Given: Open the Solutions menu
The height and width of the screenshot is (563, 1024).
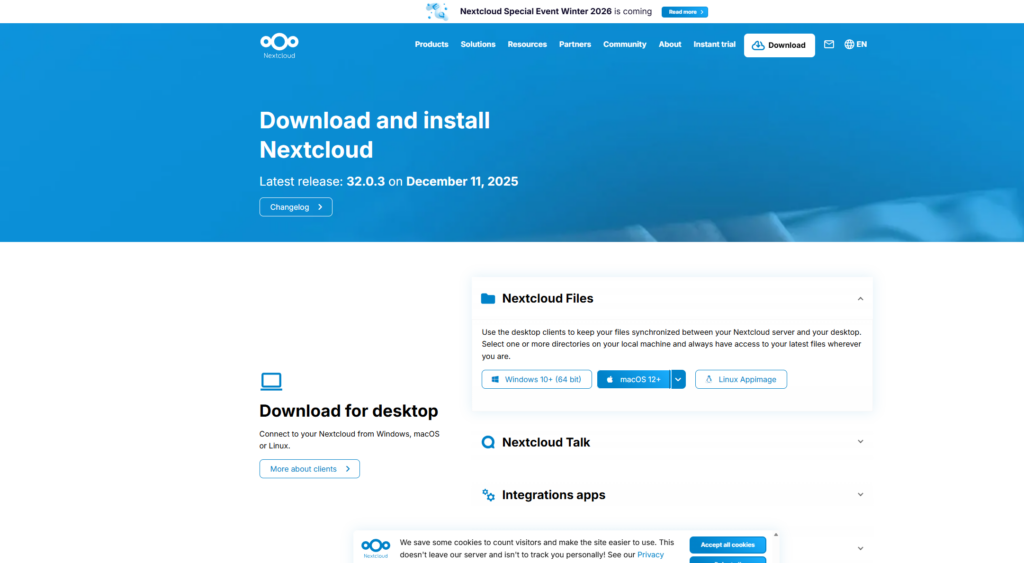Looking at the screenshot, I should 478,45.
